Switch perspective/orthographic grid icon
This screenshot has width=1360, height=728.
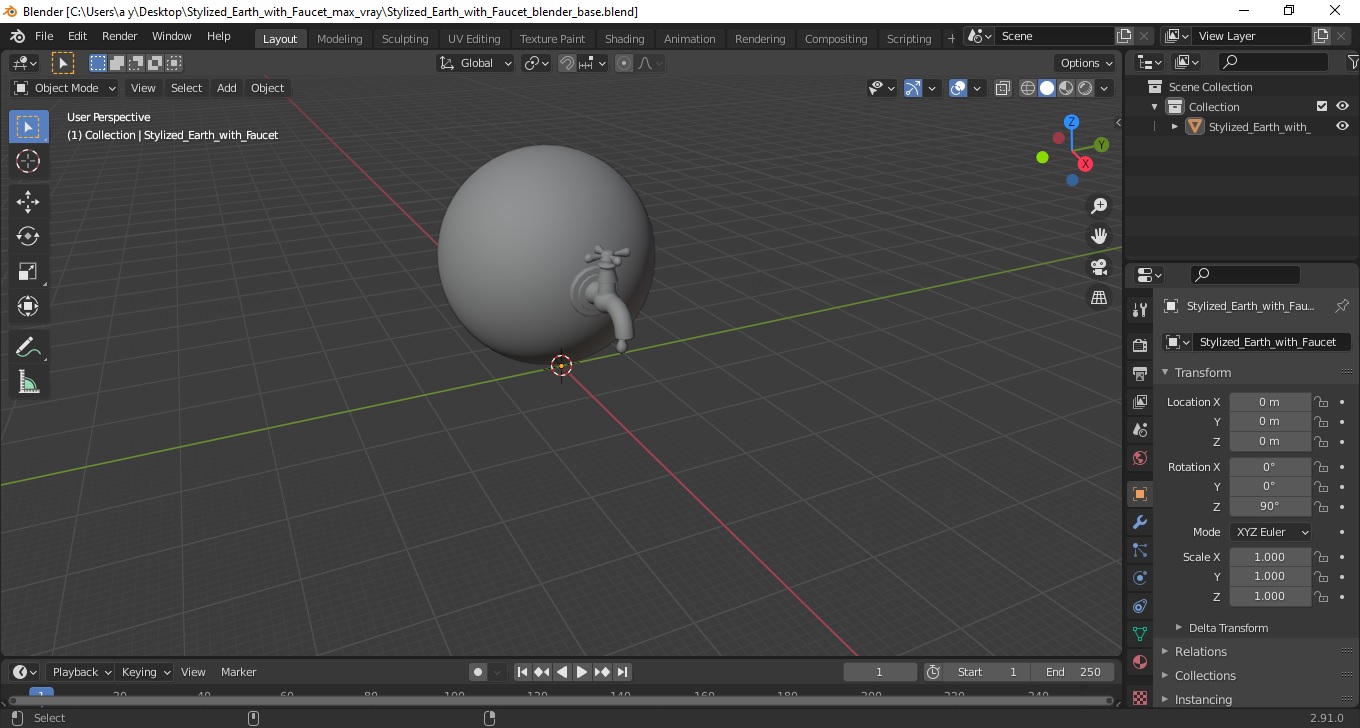(1099, 298)
